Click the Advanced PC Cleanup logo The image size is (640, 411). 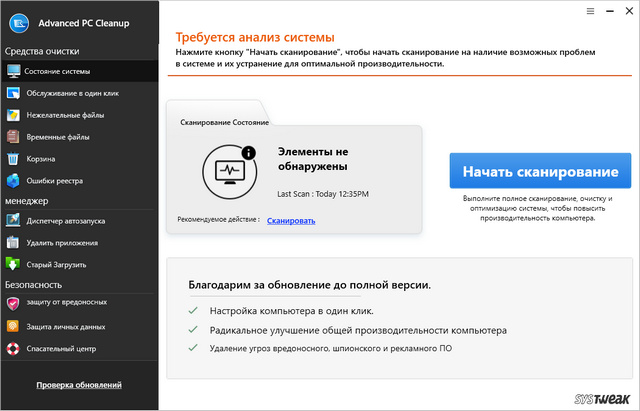[17, 21]
